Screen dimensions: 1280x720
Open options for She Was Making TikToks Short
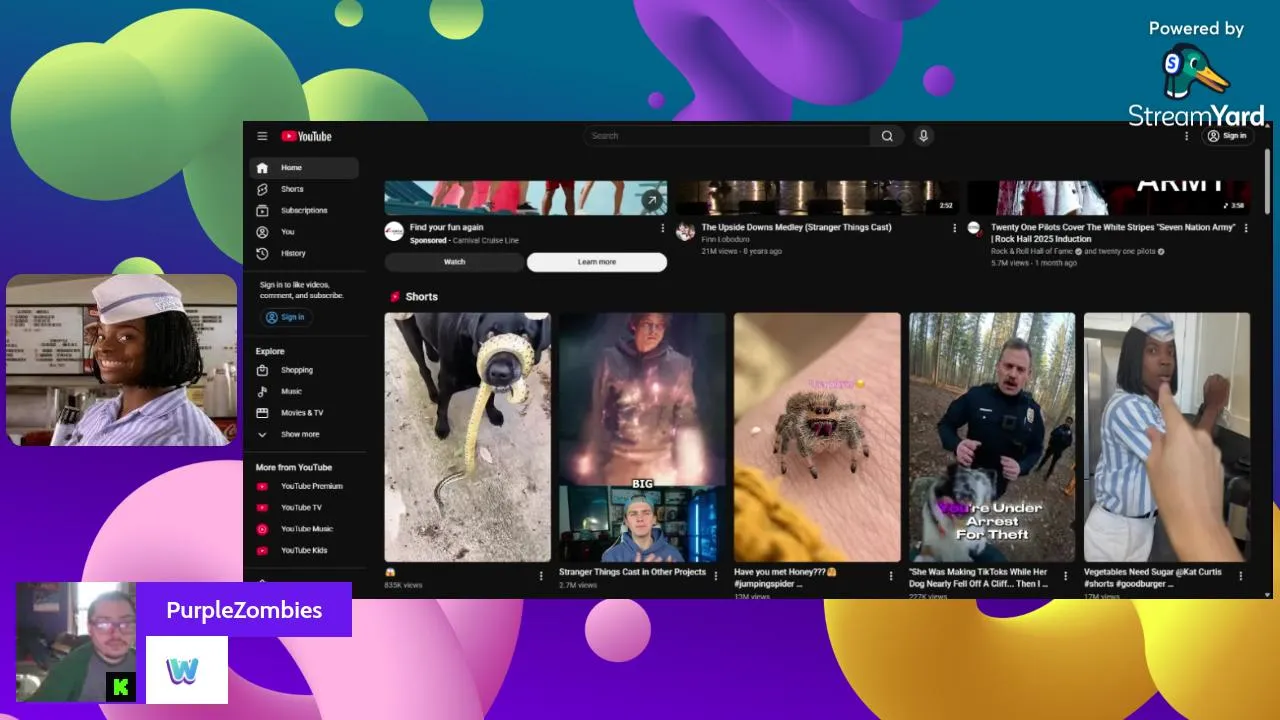(1066, 576)
